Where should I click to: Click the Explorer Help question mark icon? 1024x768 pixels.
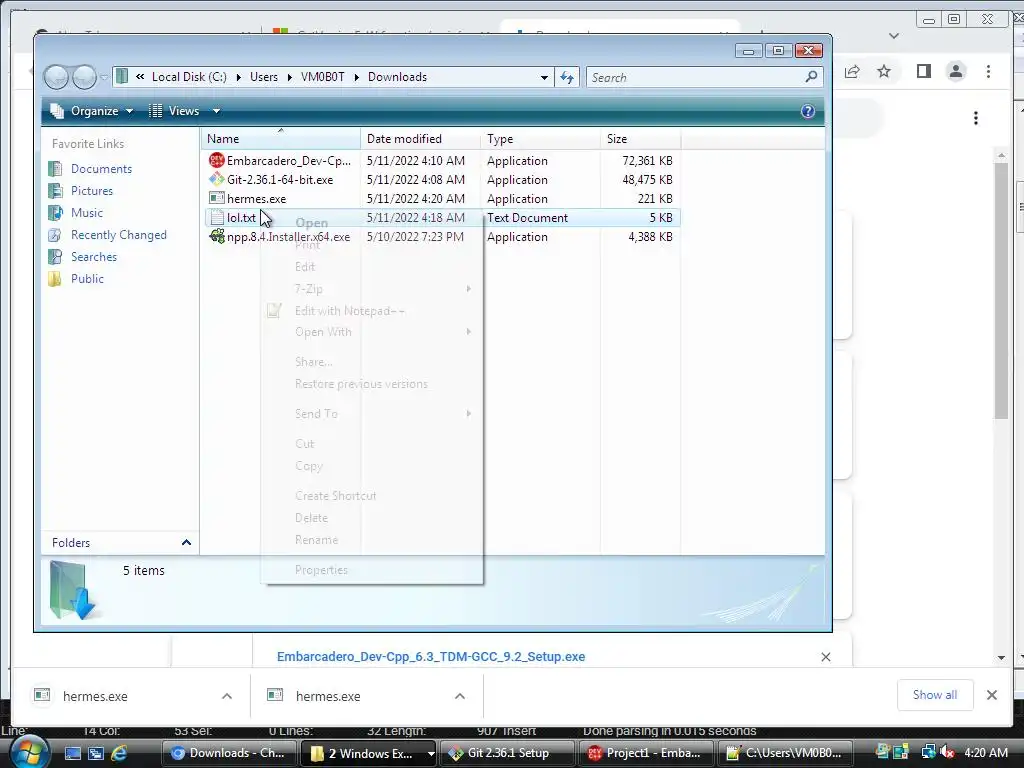[808, 111]
